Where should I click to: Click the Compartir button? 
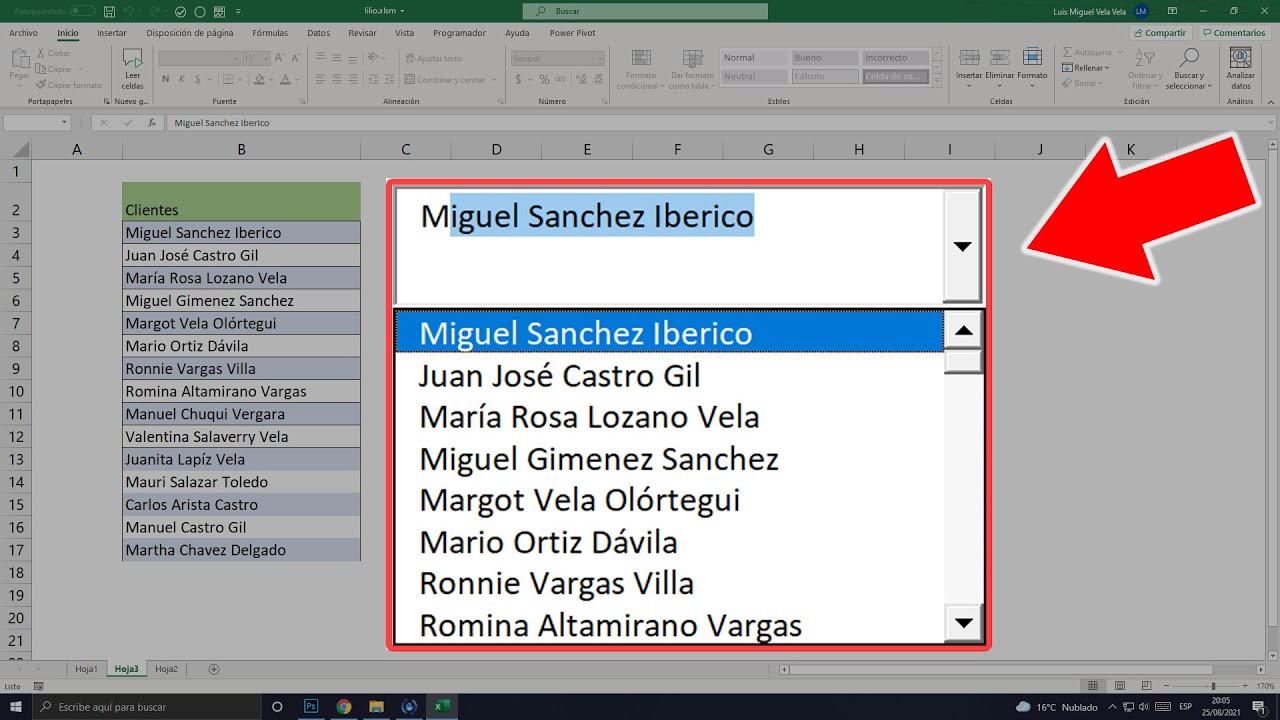pyautogui.click(x=1159, y=32)
